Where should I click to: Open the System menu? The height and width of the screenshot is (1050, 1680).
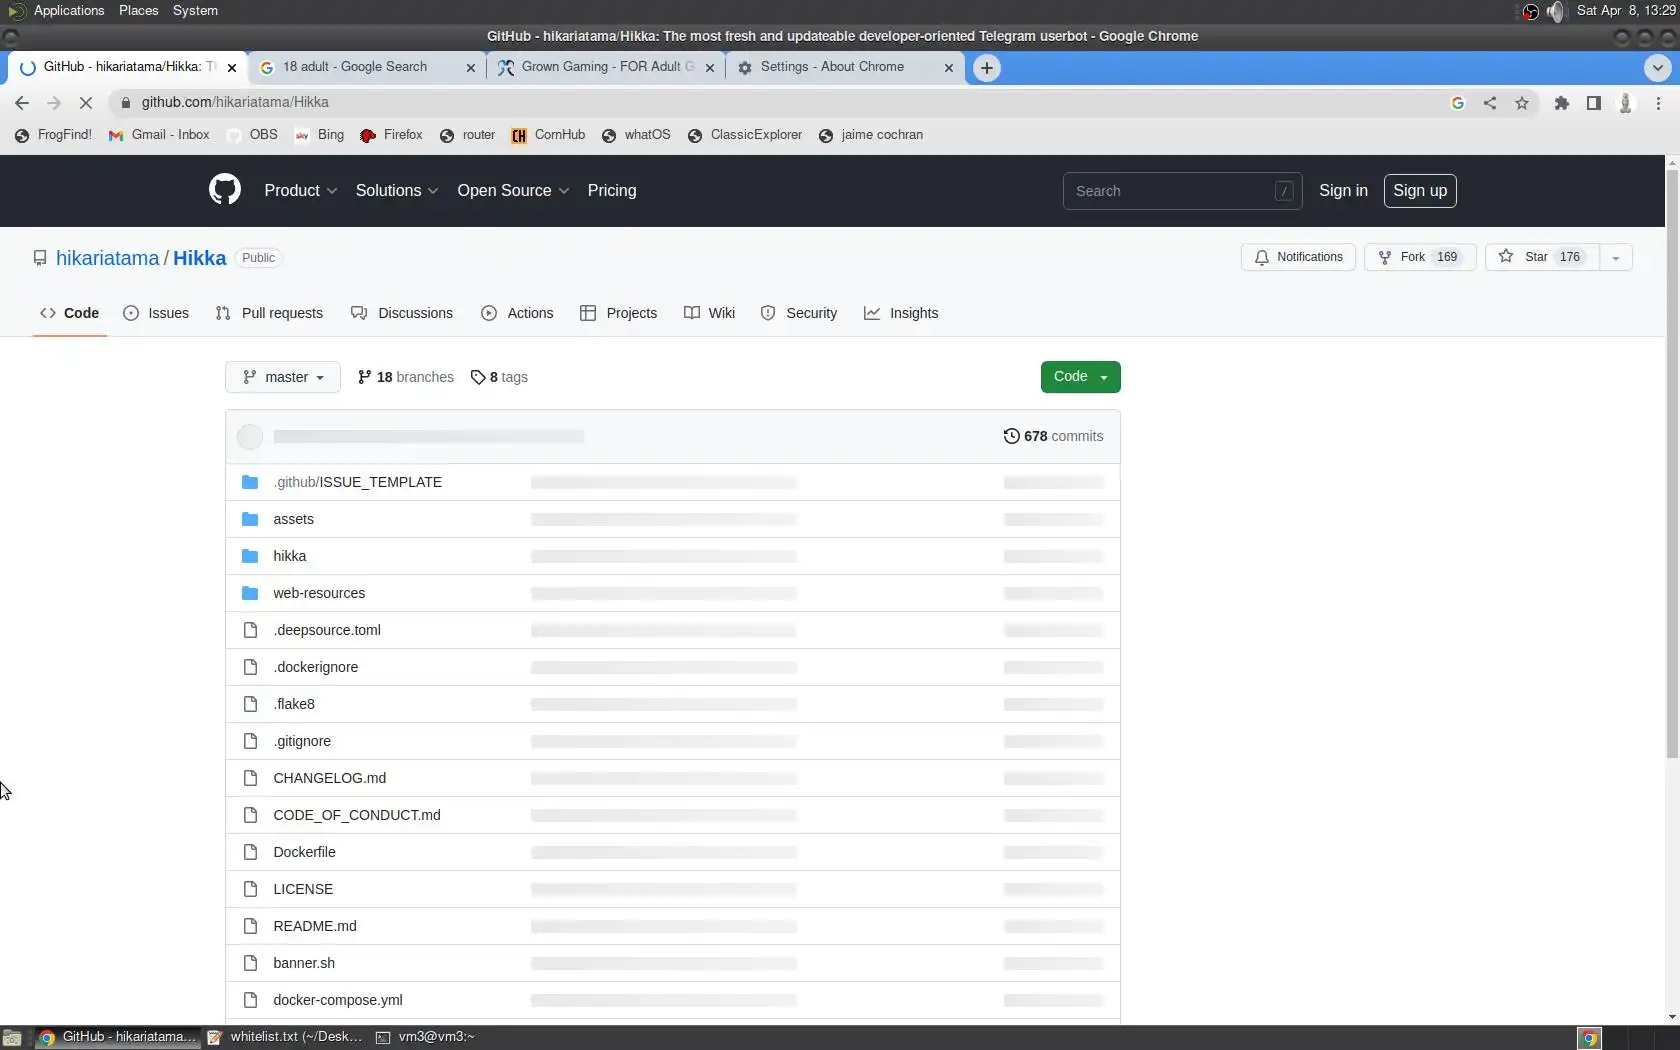click(x=195, y=11)
